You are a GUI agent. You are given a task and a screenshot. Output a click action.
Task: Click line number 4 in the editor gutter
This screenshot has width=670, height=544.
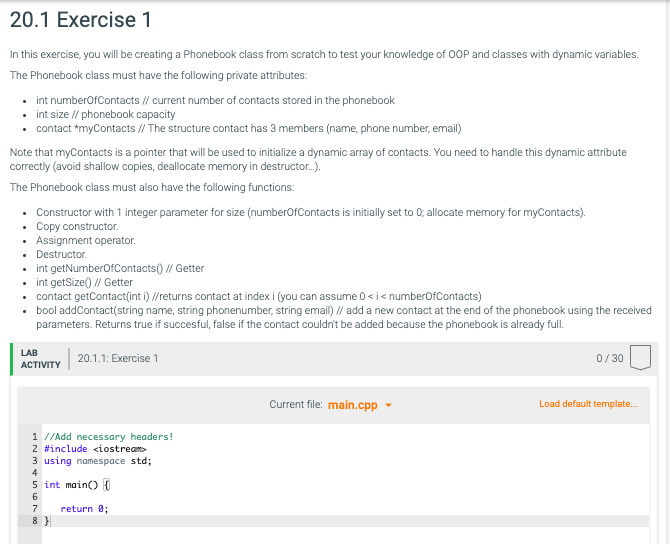pos(35,473)
